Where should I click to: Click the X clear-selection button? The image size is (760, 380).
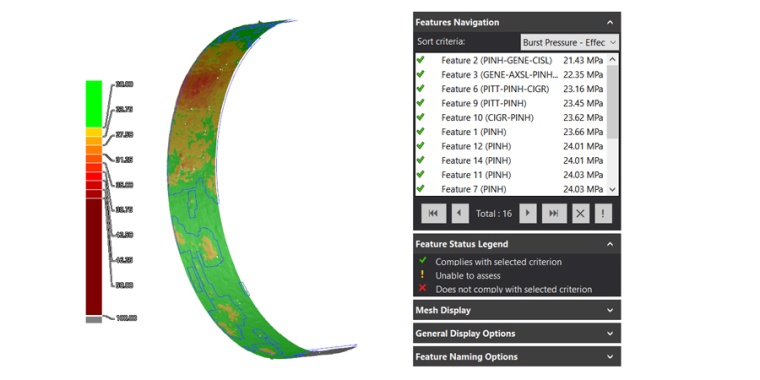click(x=580, y=213)
